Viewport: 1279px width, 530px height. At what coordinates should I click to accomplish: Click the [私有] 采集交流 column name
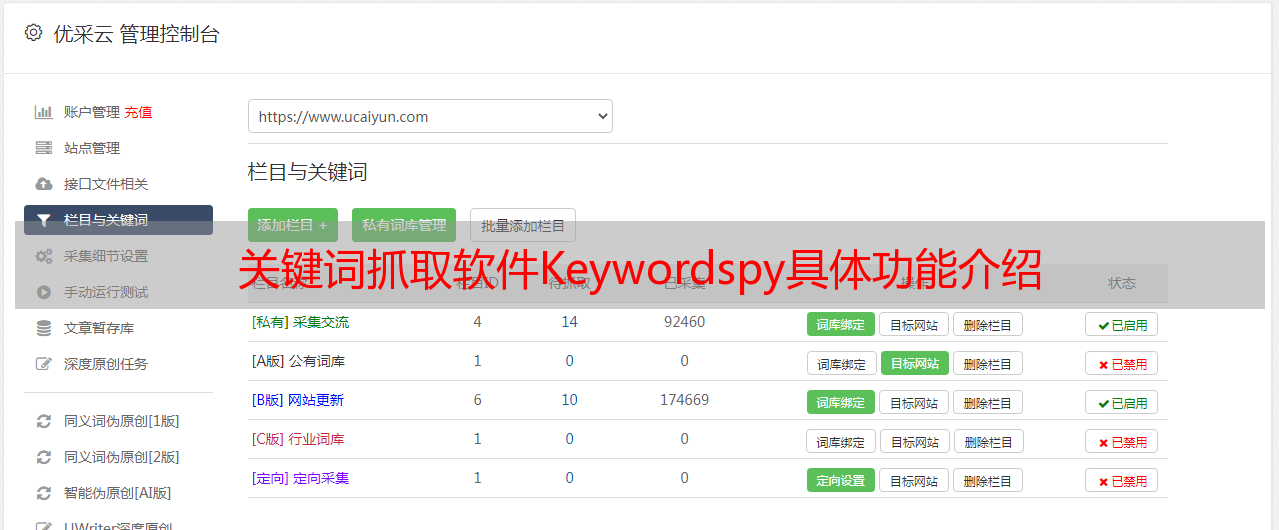[300, 322]
